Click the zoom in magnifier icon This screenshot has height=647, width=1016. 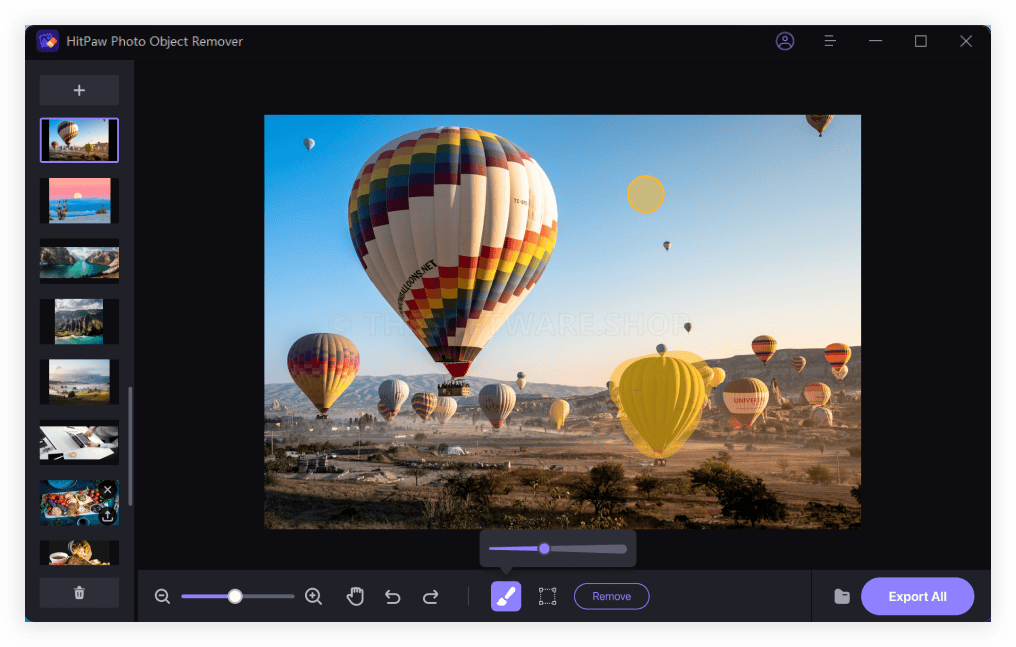click(x=313, y=596)
